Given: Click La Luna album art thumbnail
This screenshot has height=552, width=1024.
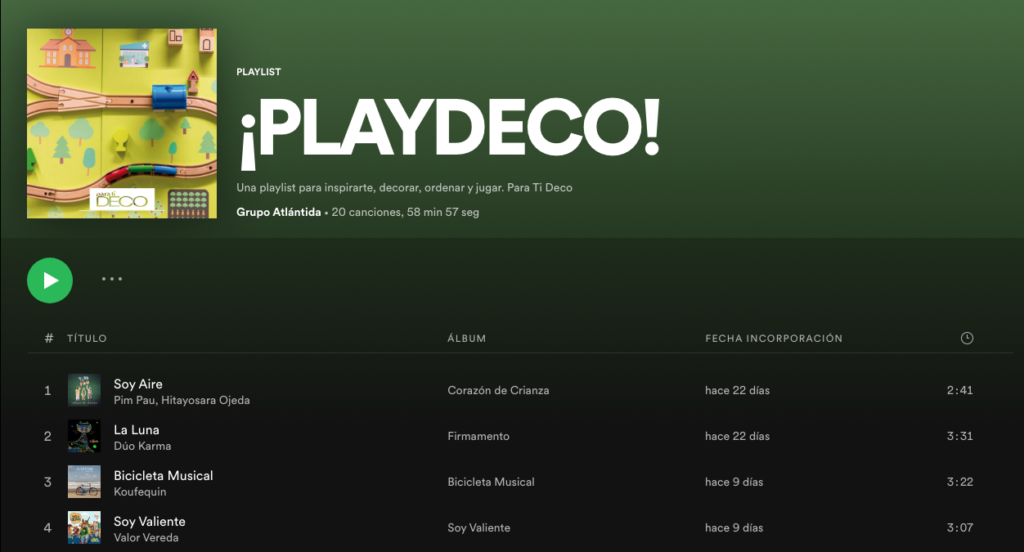Looking at the screenshot, I should 84,436.
